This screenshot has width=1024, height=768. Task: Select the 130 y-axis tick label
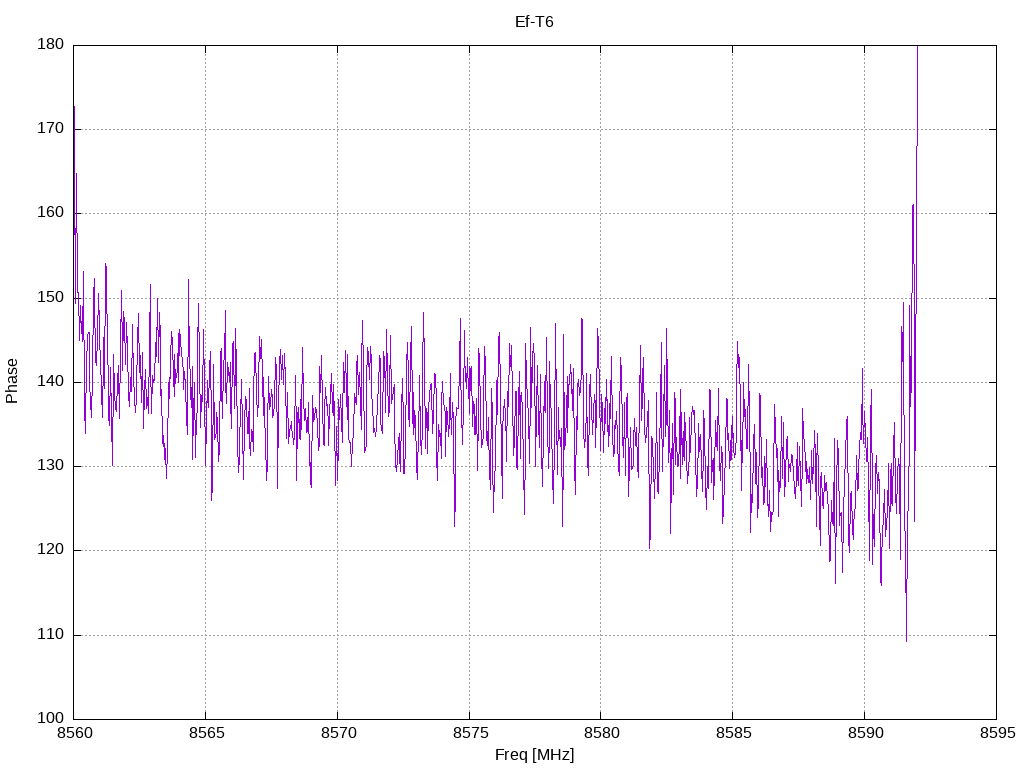(51, 466)
